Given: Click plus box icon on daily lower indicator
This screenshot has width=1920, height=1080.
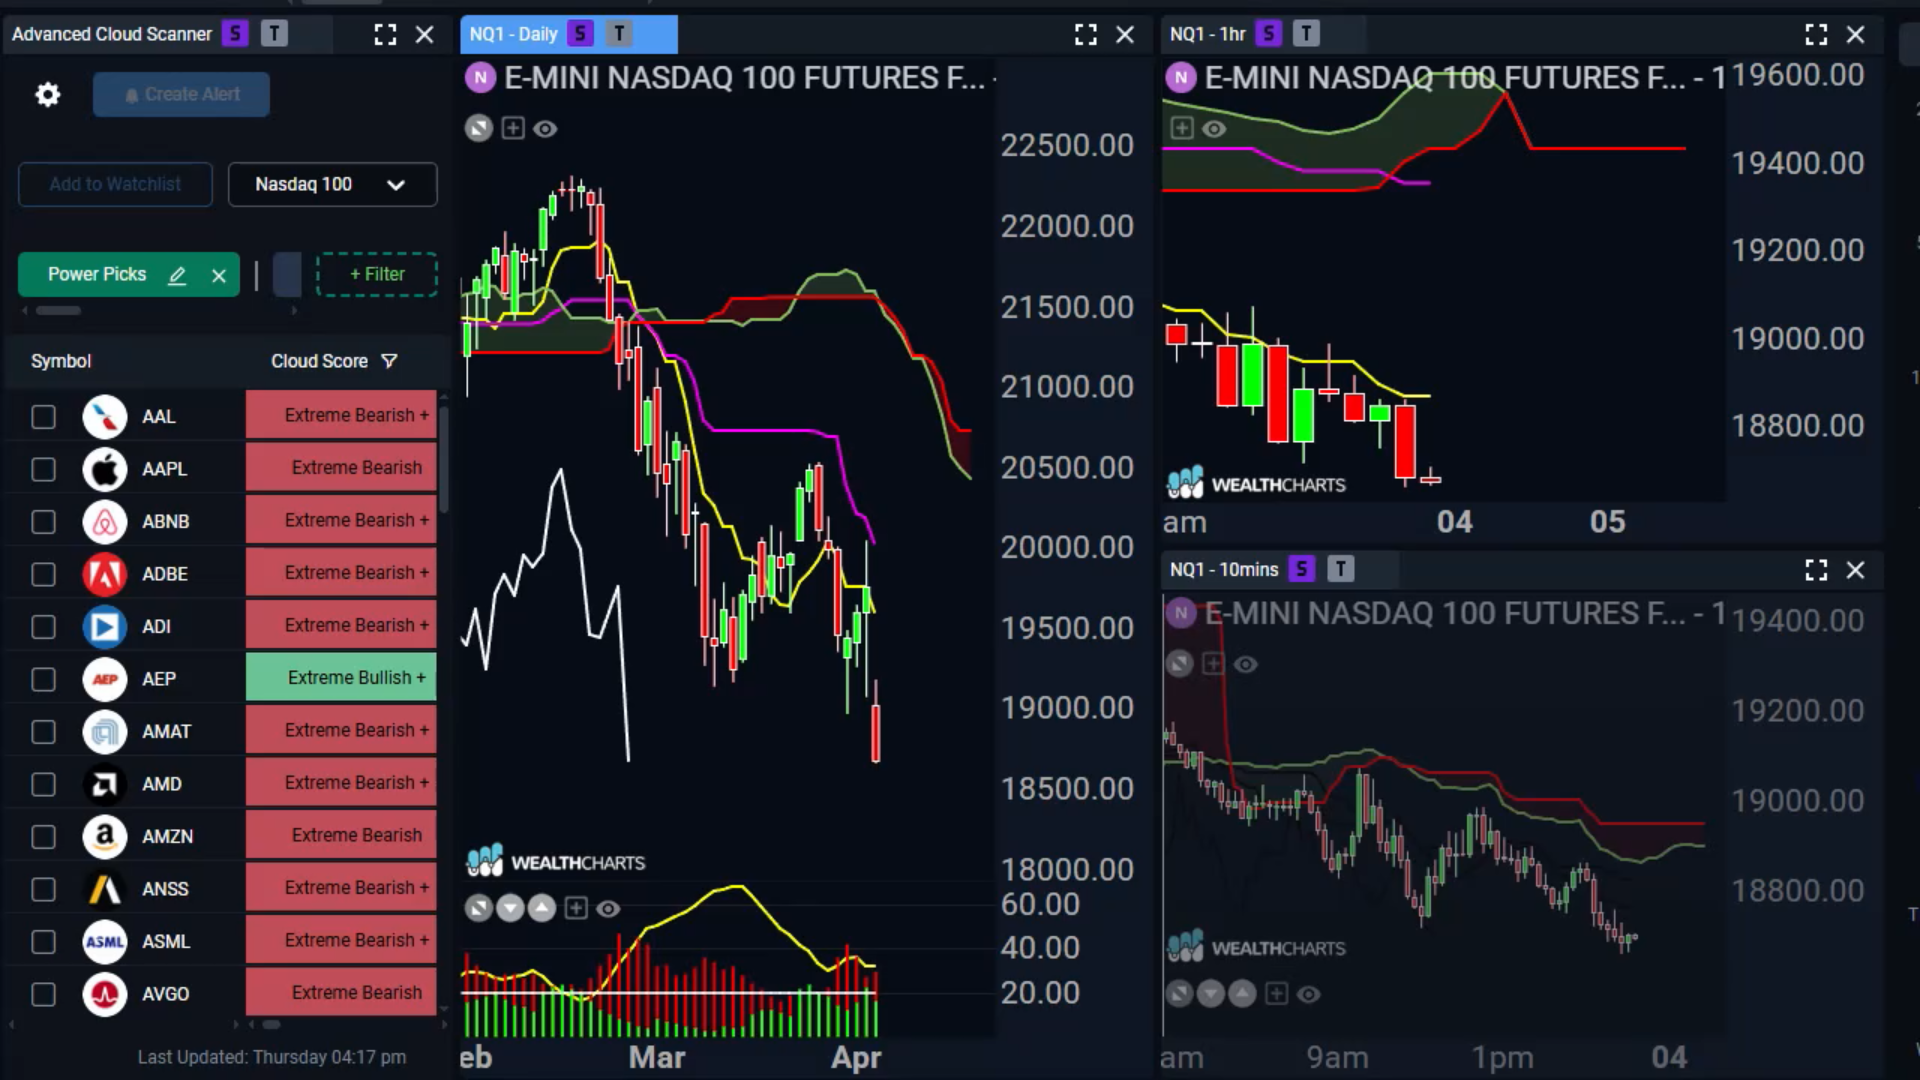Looking at the screenshot, I should (576, 908).
